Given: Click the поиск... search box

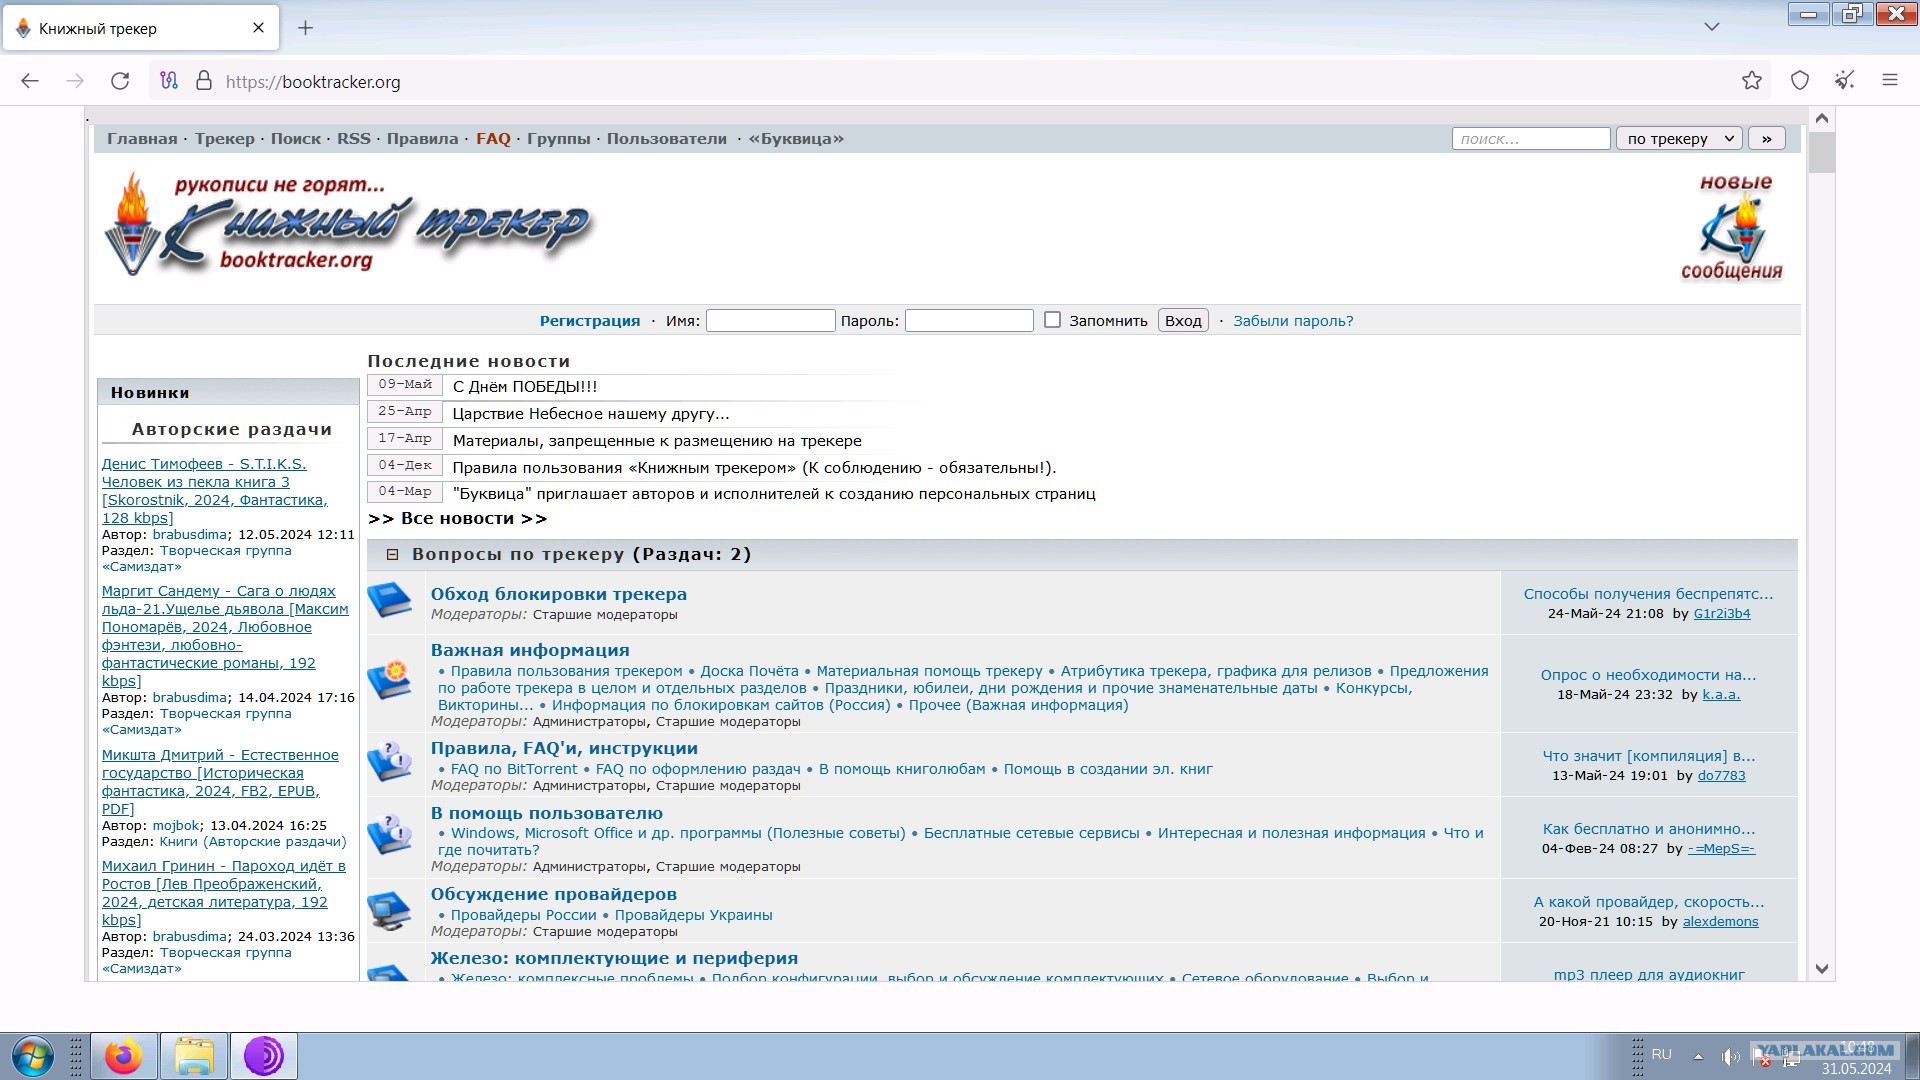Looking at the screenshot, I should [1531, 139].
